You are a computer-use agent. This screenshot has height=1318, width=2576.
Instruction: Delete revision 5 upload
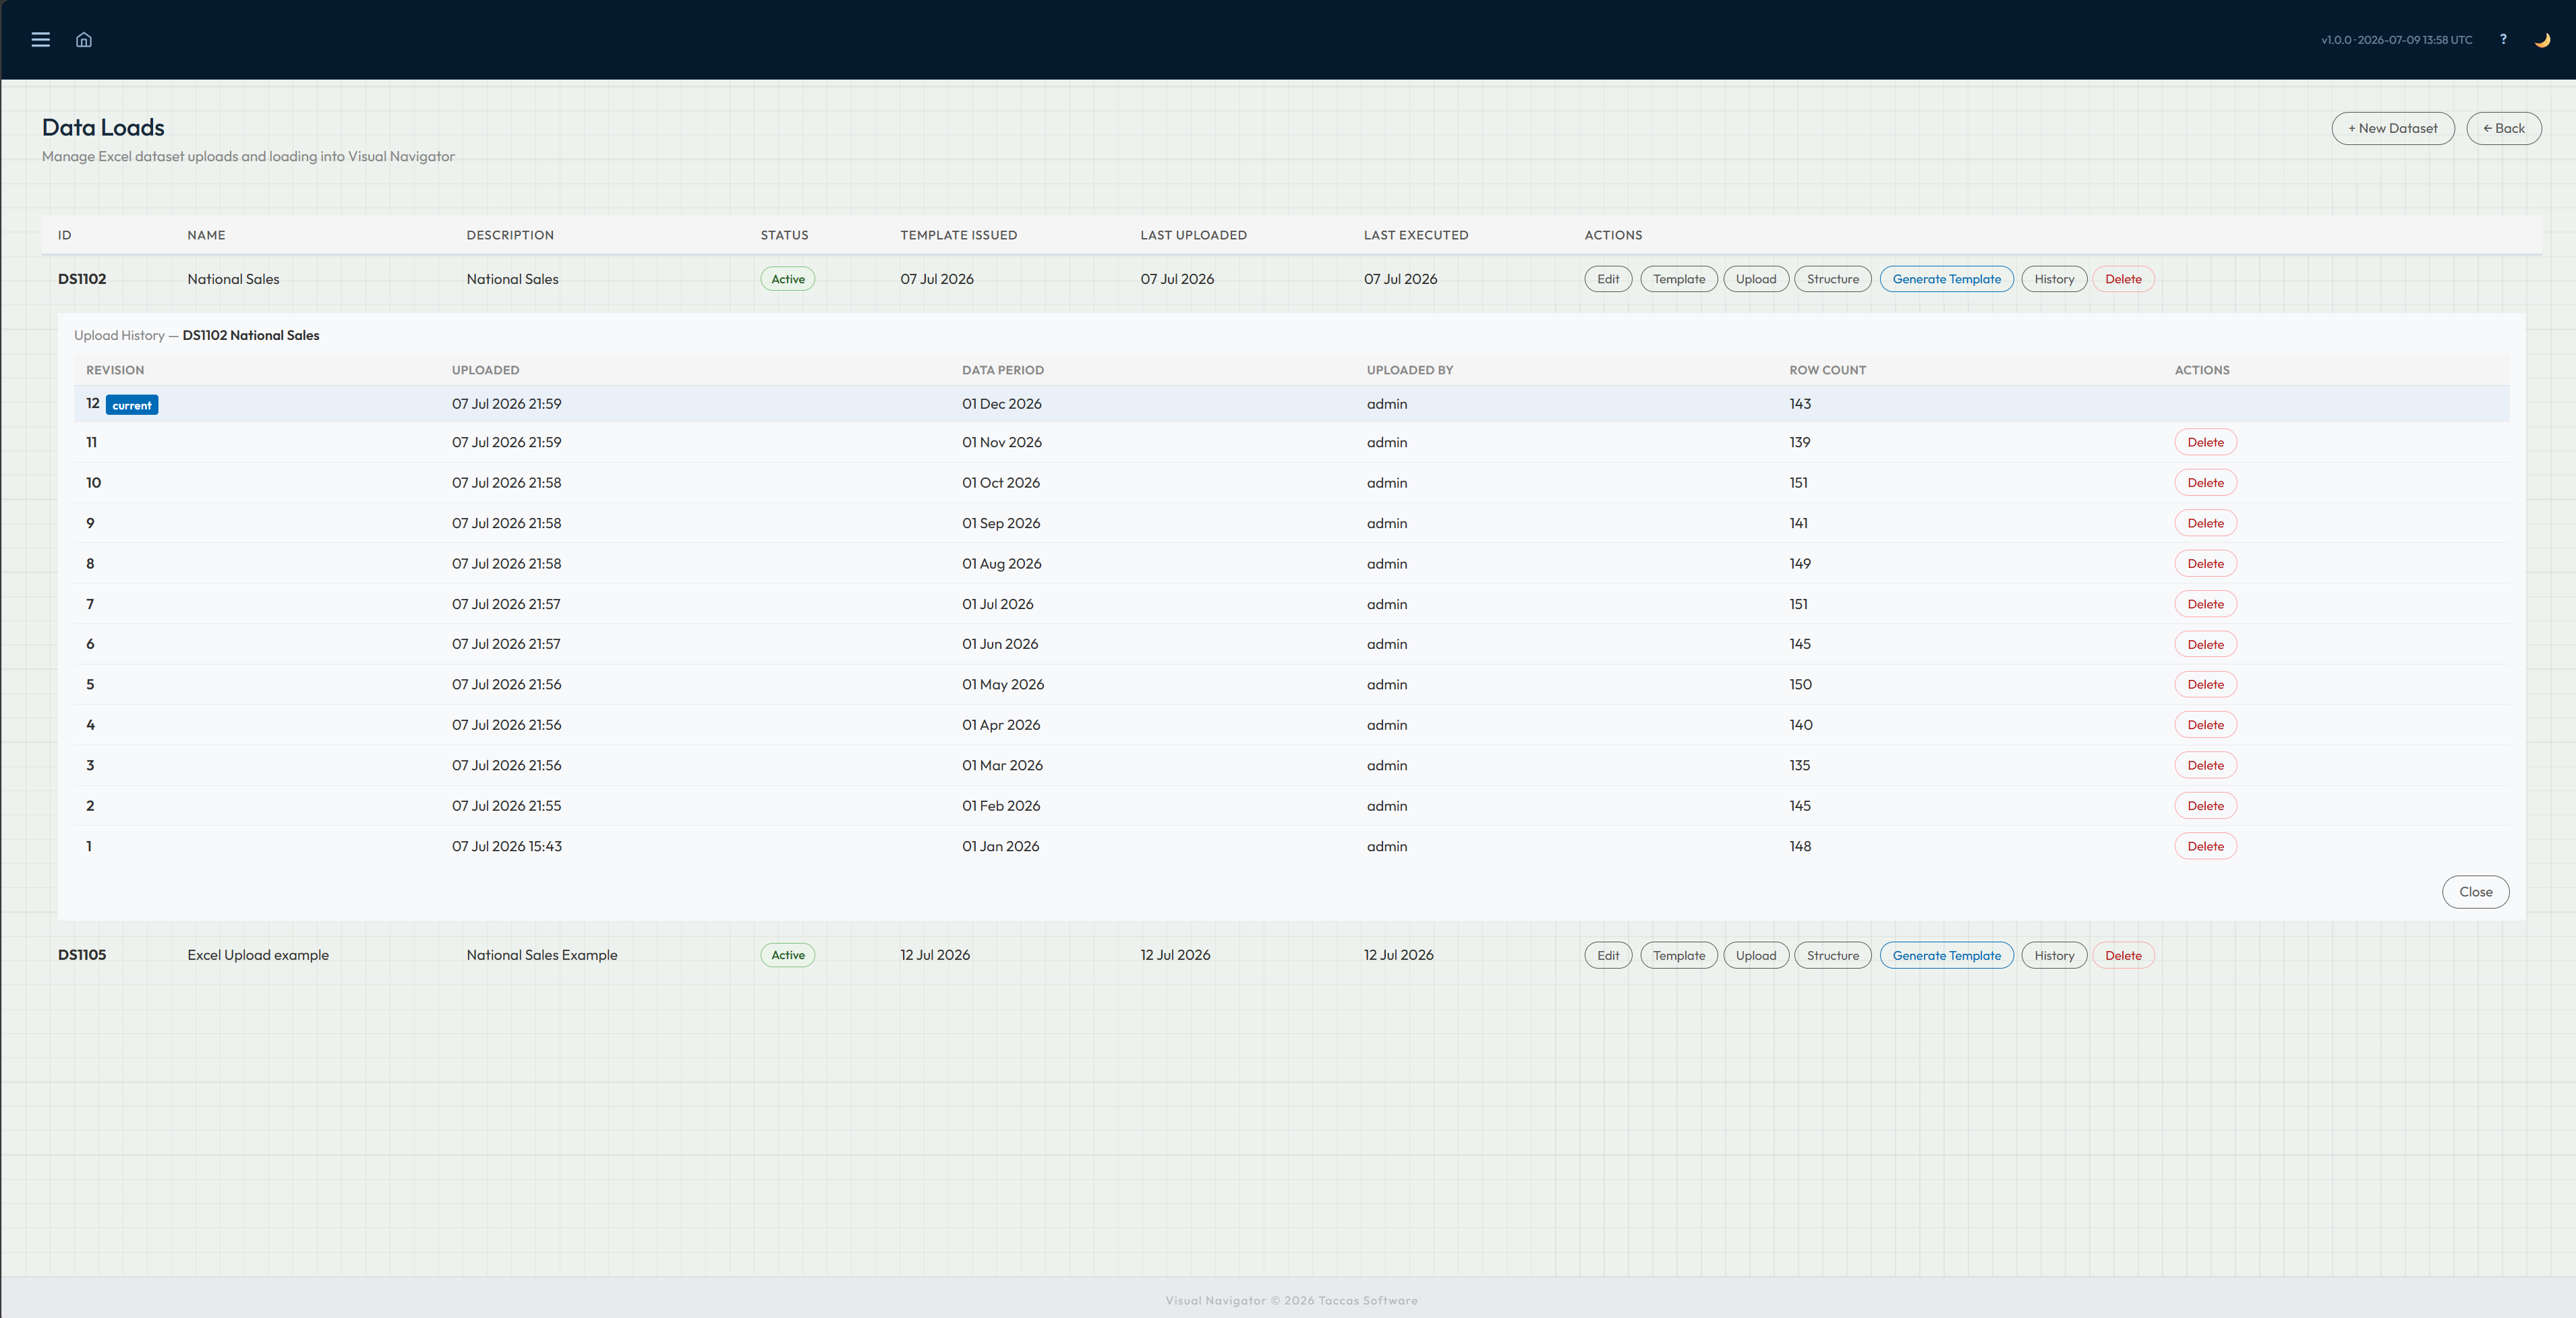2205,685
